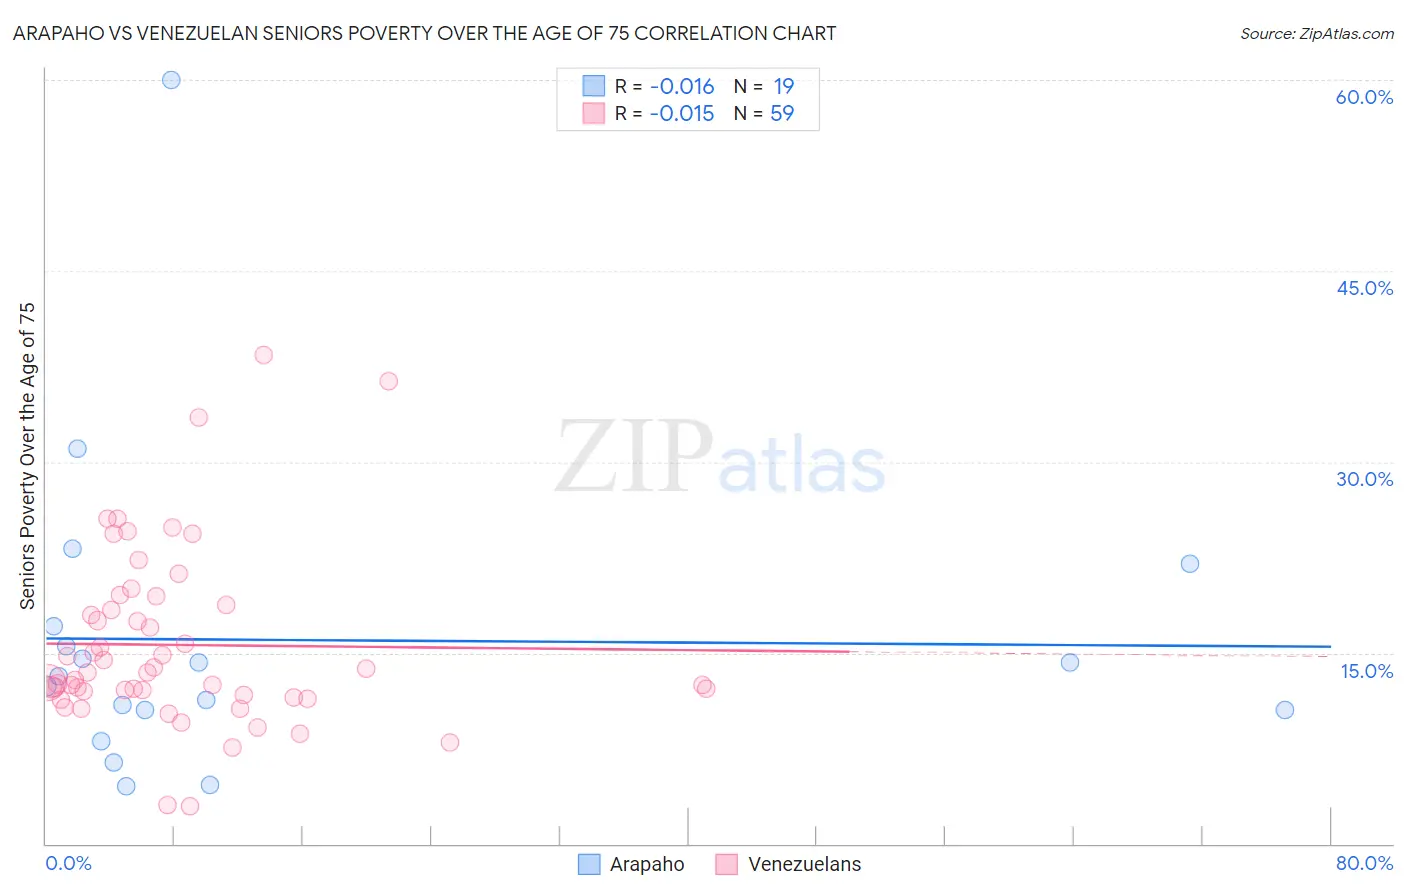The image size is (1406, 892).
Task: Toggle the Venezuelans series label in legend
Action: click(804, 864)
